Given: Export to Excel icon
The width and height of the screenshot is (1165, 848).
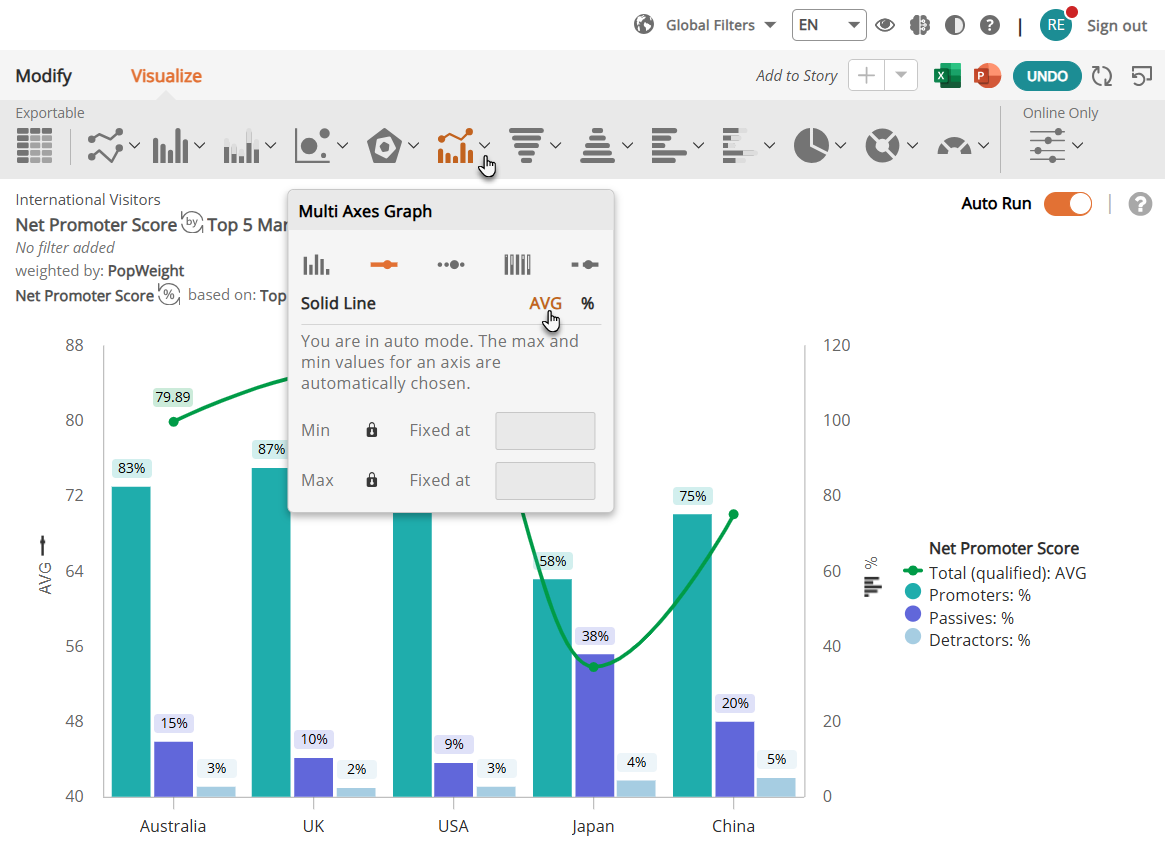Looking at the screenshot, I should (947, 76).
